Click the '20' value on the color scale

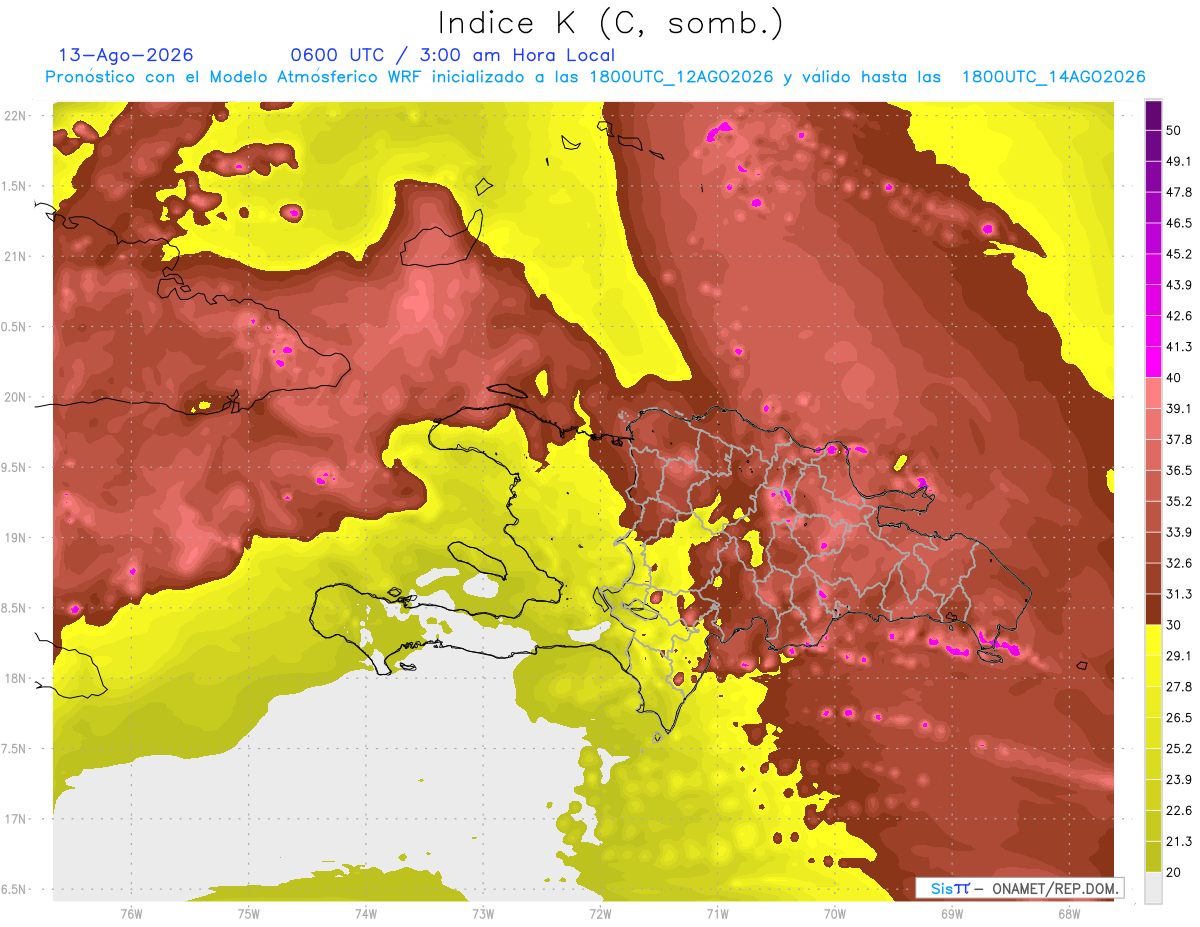[1174, 873]
